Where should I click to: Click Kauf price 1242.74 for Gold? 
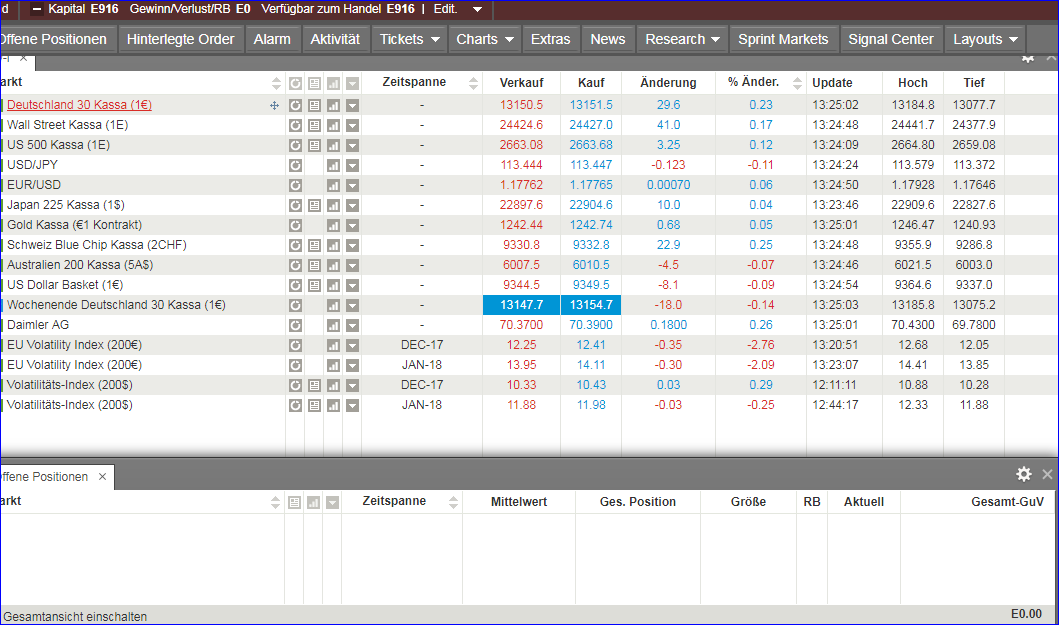[591, 225]
